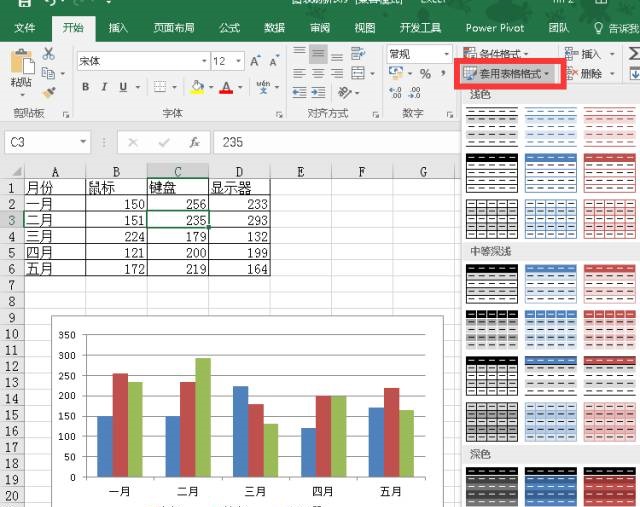640x507 pixels.
Task: Open the 套用表格格式 dropdown
Action: tap(509, 74)
